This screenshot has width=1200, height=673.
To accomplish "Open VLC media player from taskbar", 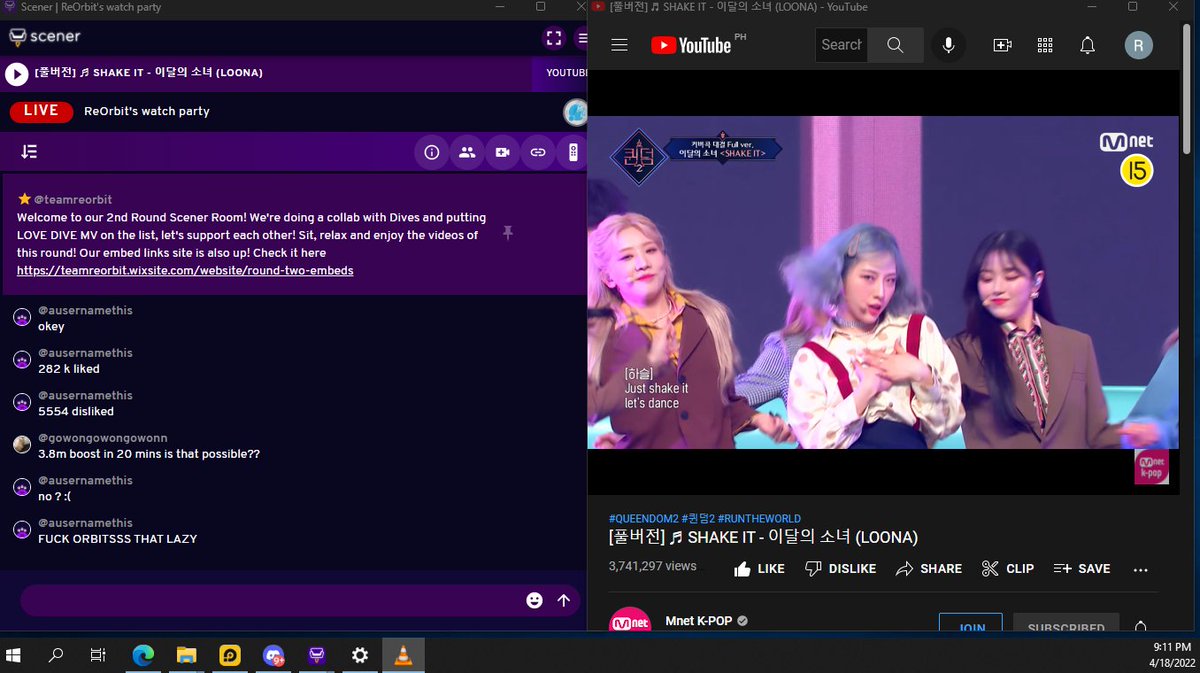I will 403,655.
